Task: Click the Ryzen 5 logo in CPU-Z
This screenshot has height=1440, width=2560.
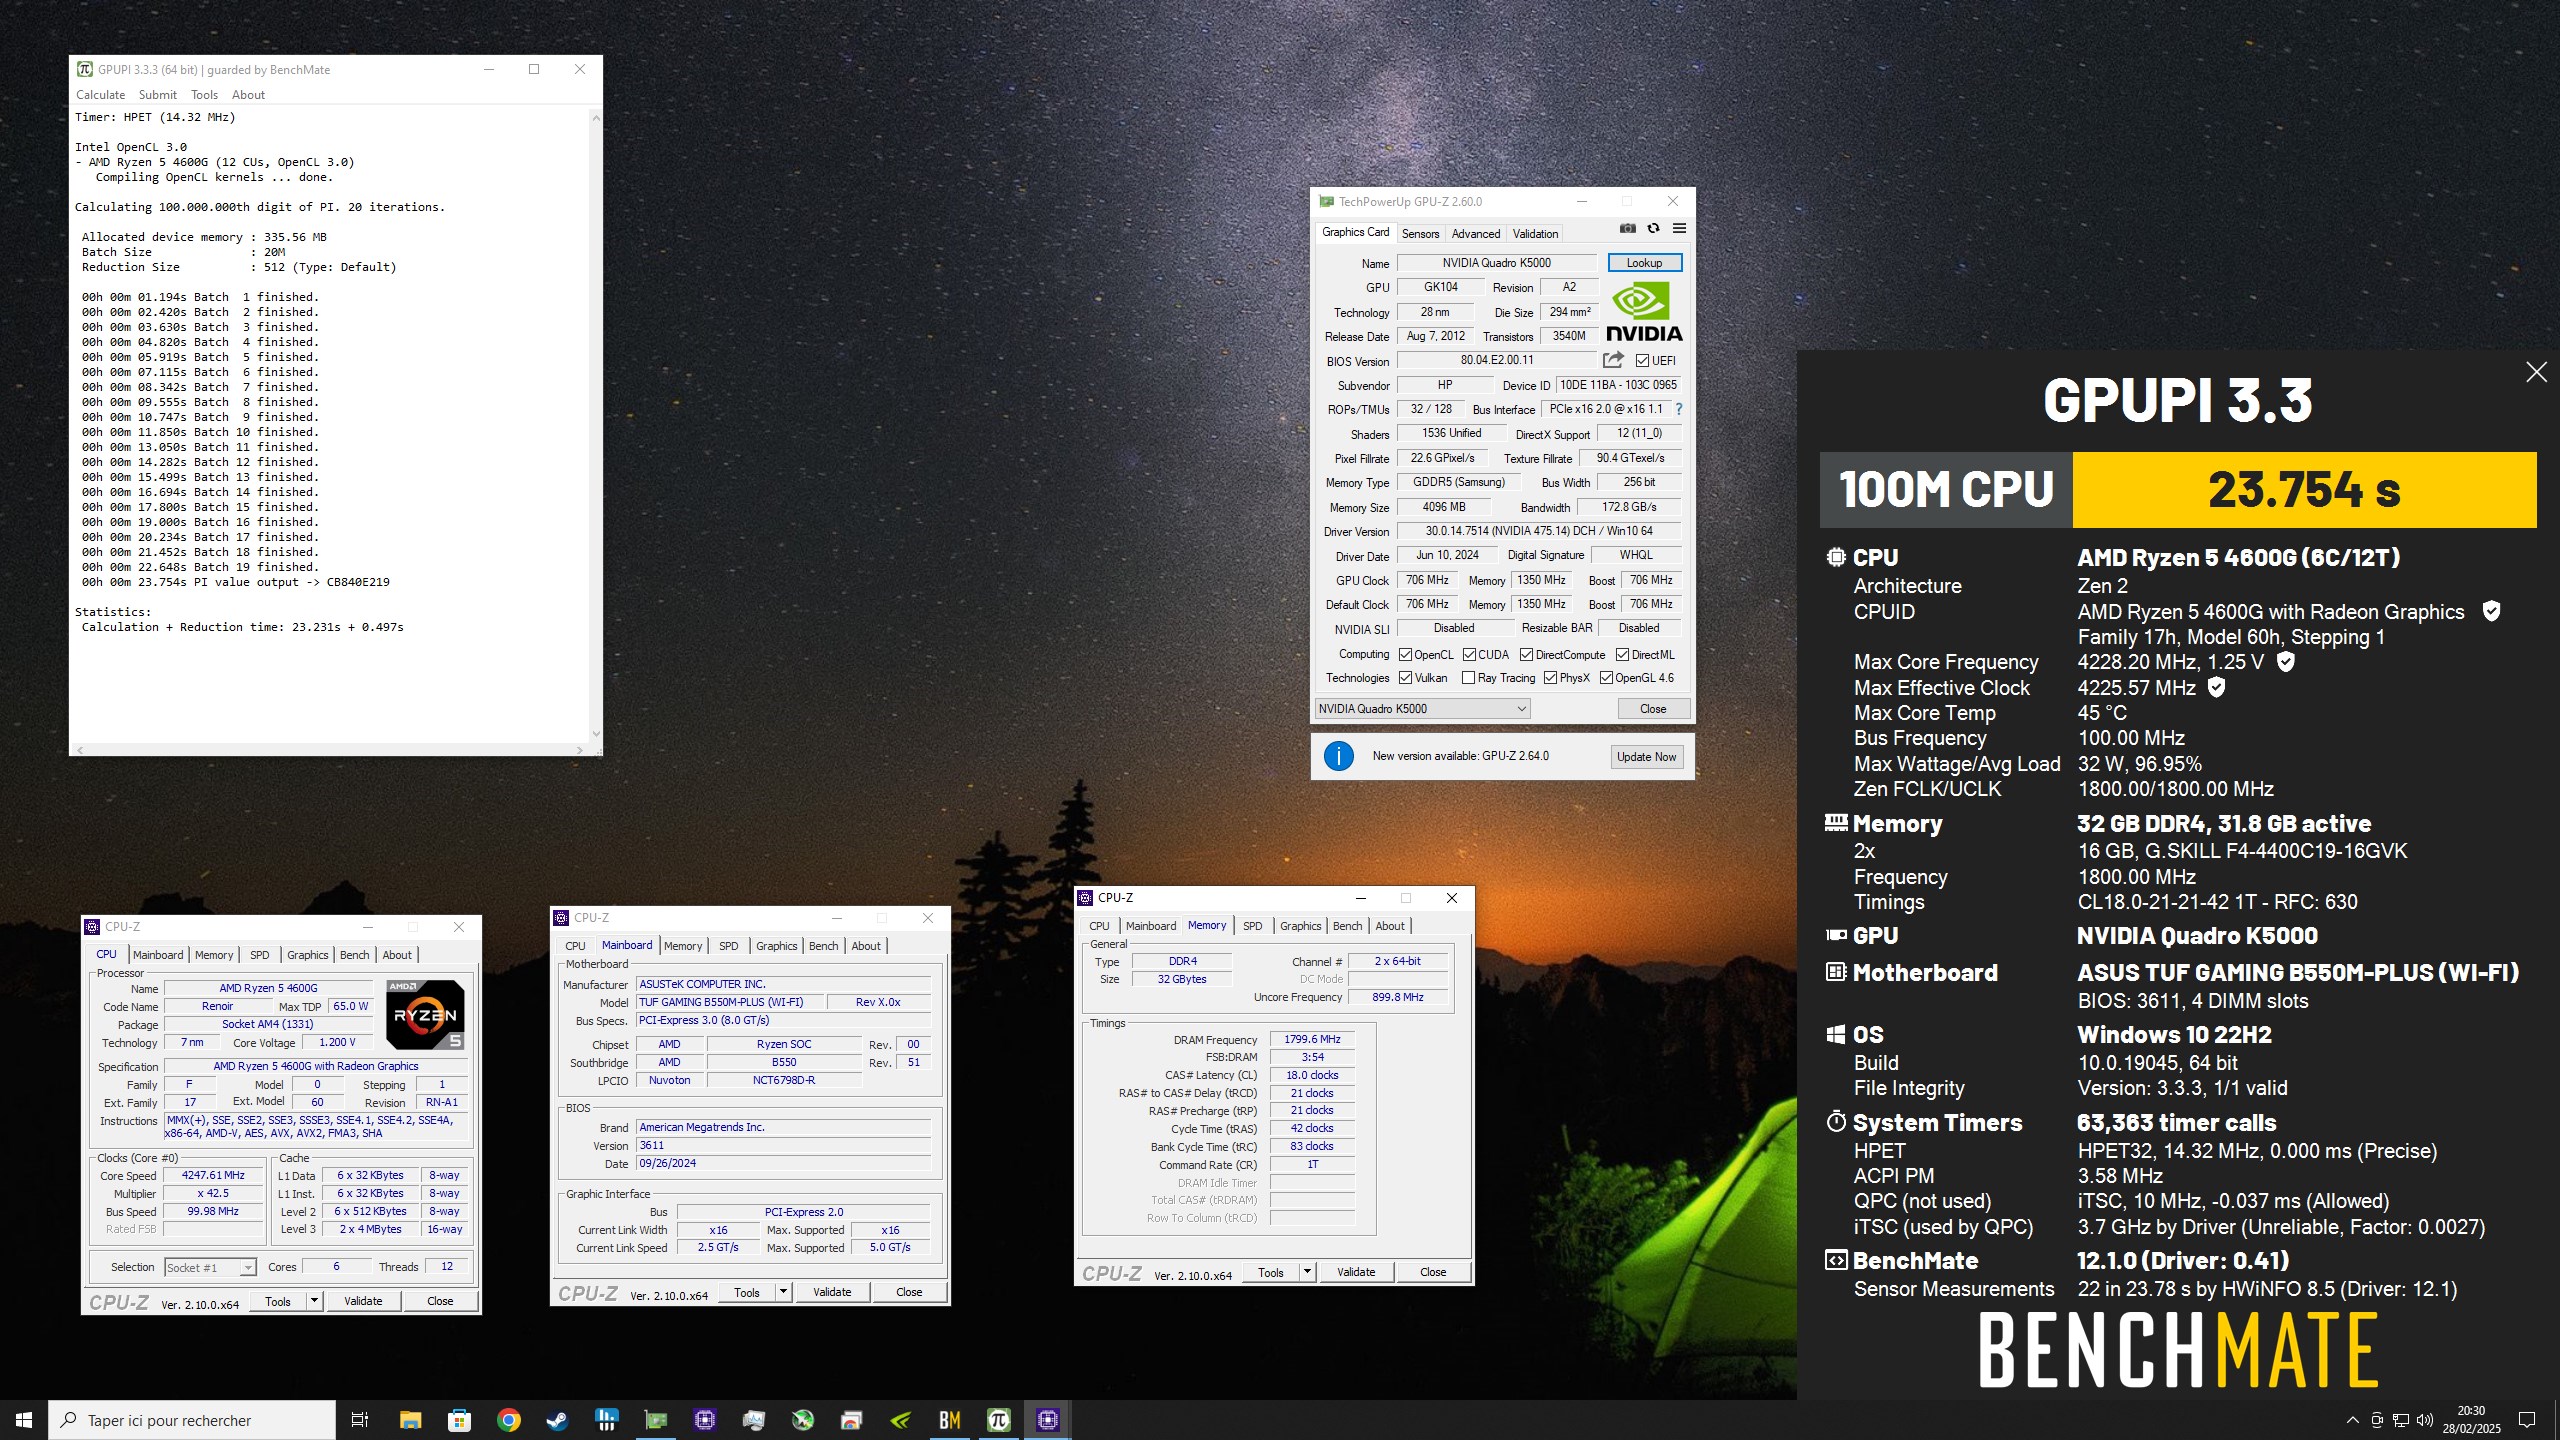Action: [x=425, y=1015]
